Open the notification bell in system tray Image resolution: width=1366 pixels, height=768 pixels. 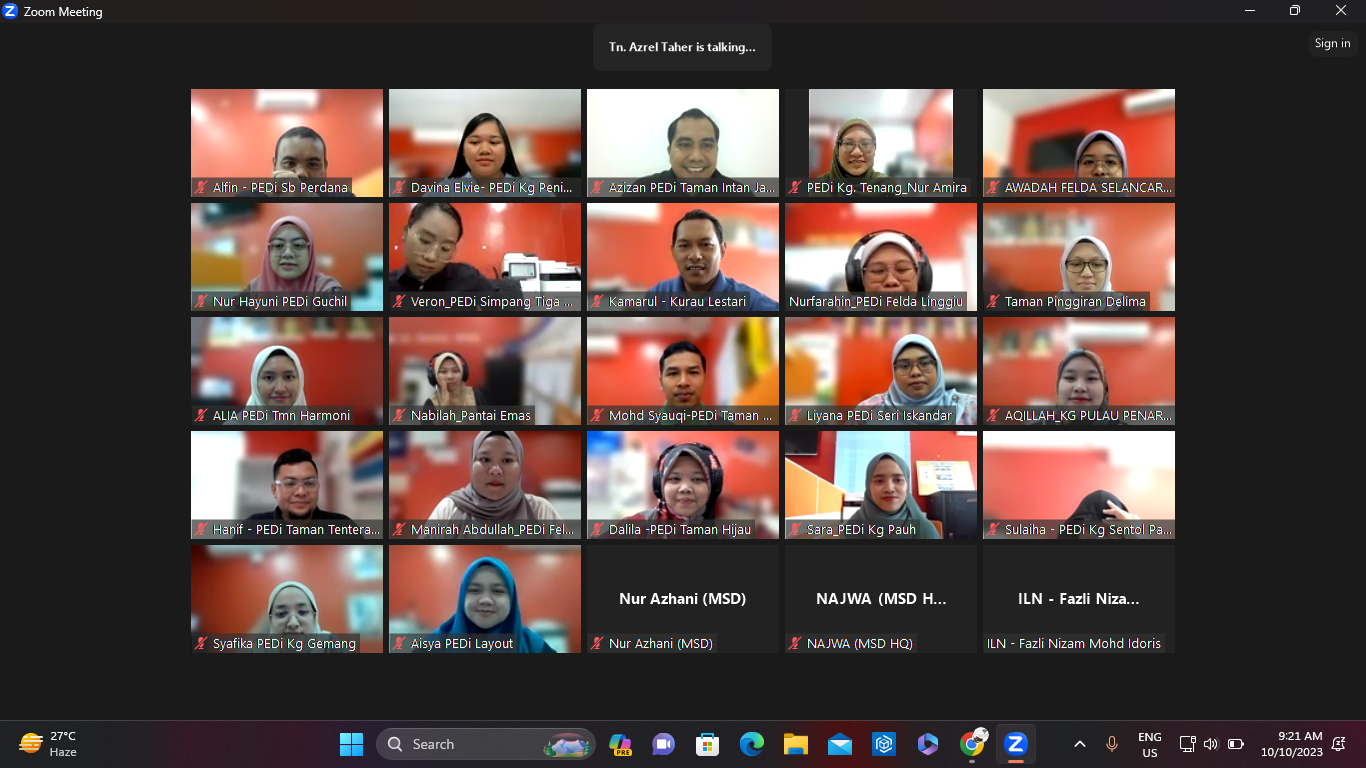1338,744
